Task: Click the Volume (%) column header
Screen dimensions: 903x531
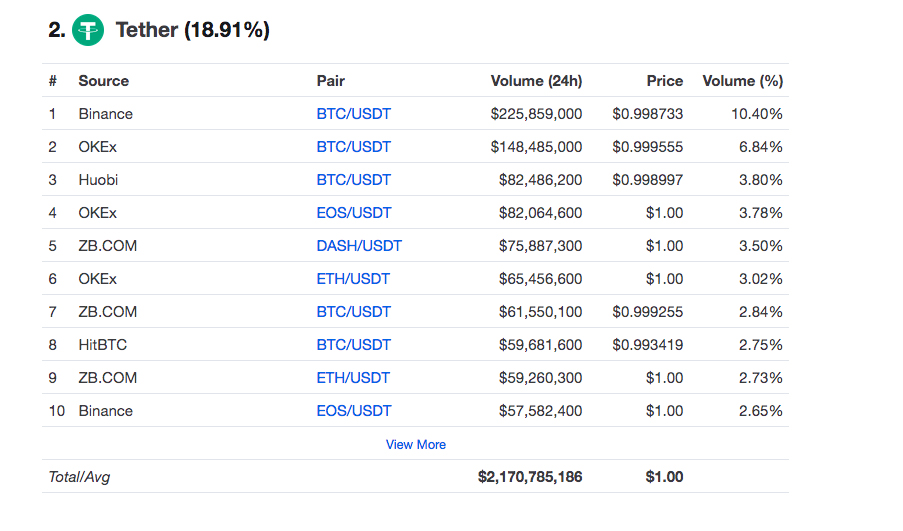Action: 742,81
